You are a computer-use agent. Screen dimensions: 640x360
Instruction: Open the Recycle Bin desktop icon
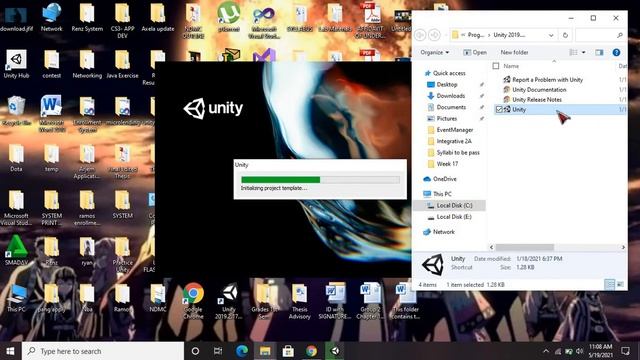click(x=16, y=111)
